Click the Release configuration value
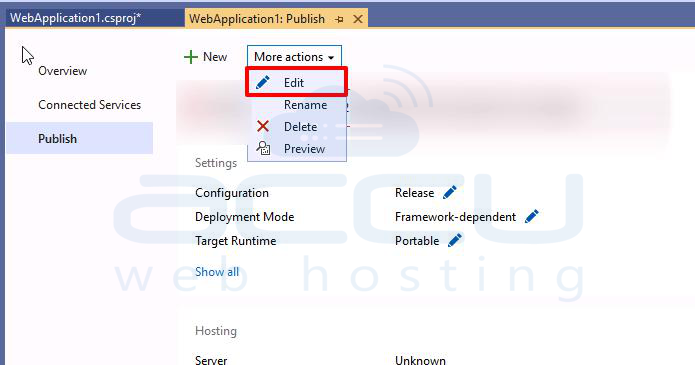 click(414, 193)
